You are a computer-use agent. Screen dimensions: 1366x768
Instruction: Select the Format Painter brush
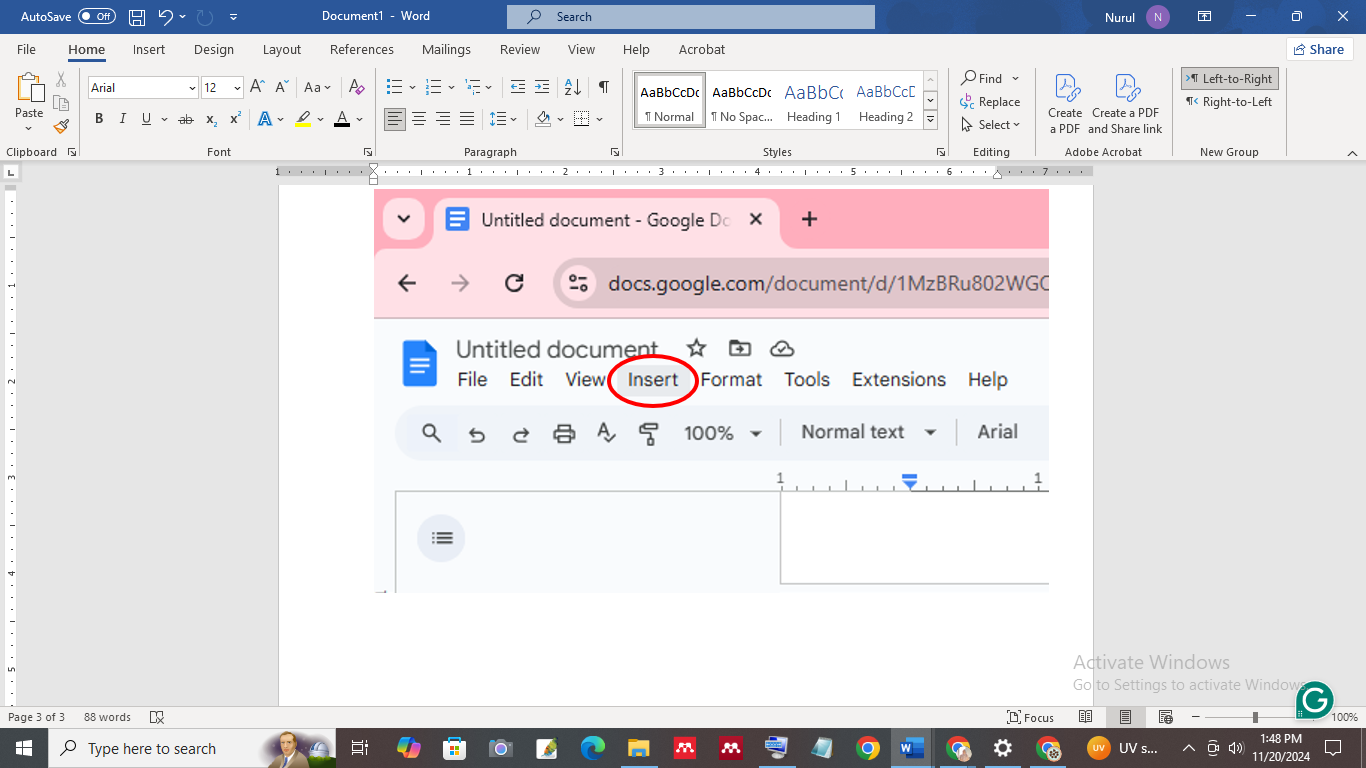coord(61,126)
